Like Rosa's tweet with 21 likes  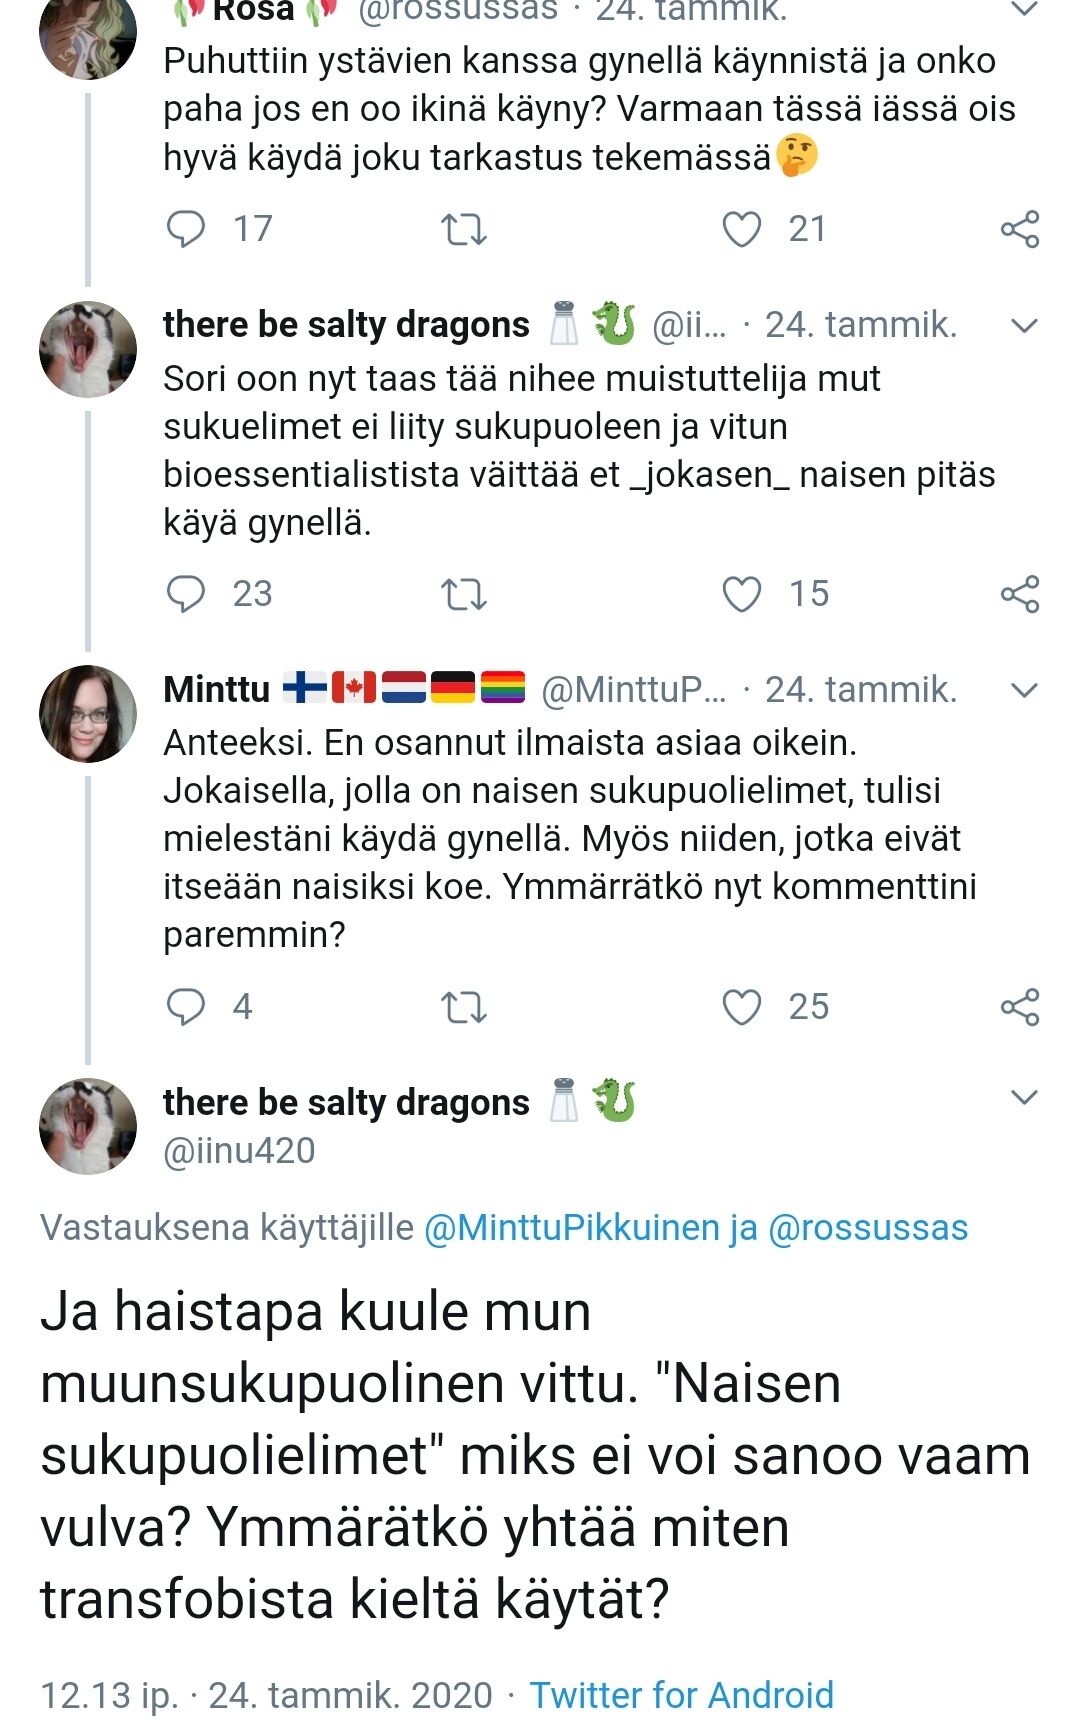742,229
